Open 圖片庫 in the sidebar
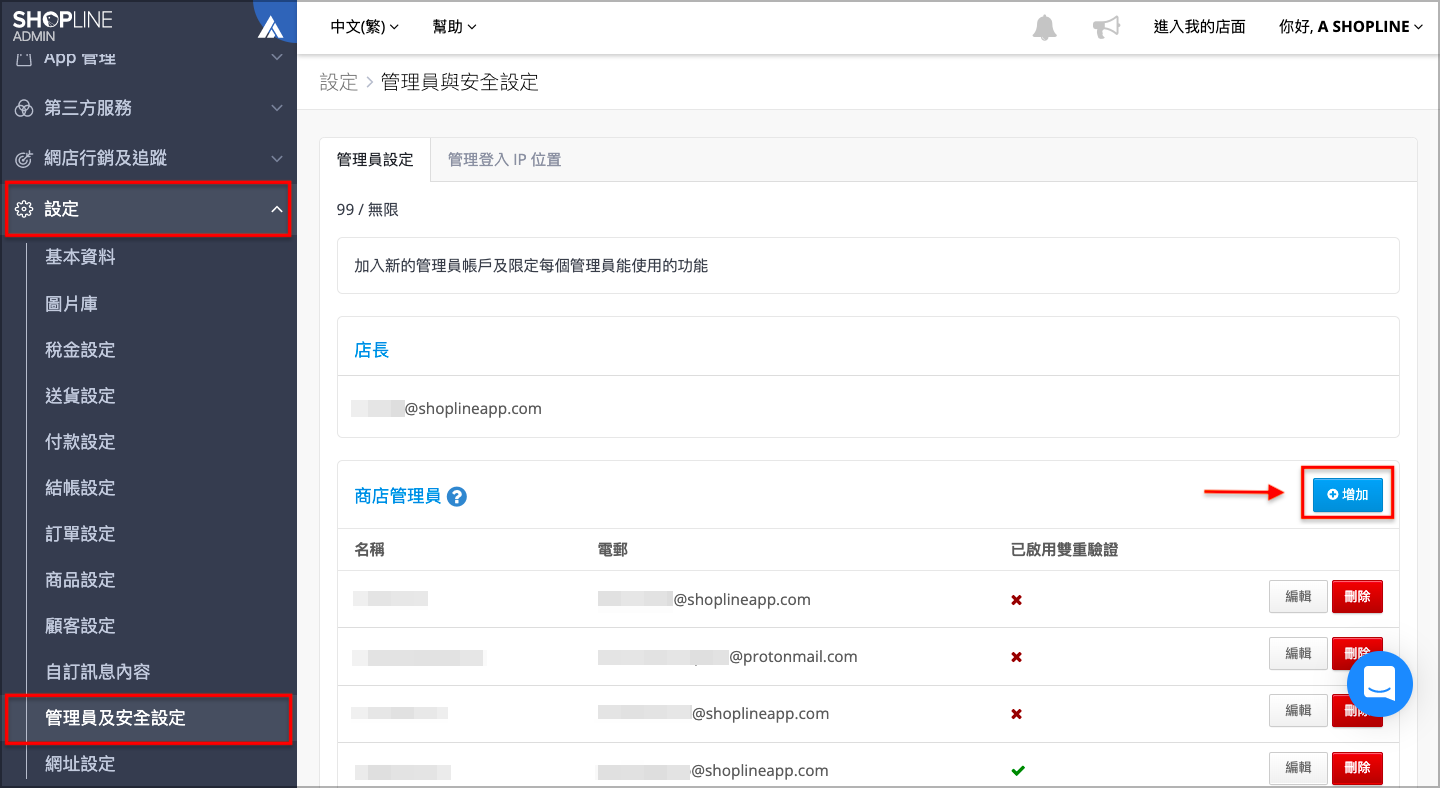 71,304
